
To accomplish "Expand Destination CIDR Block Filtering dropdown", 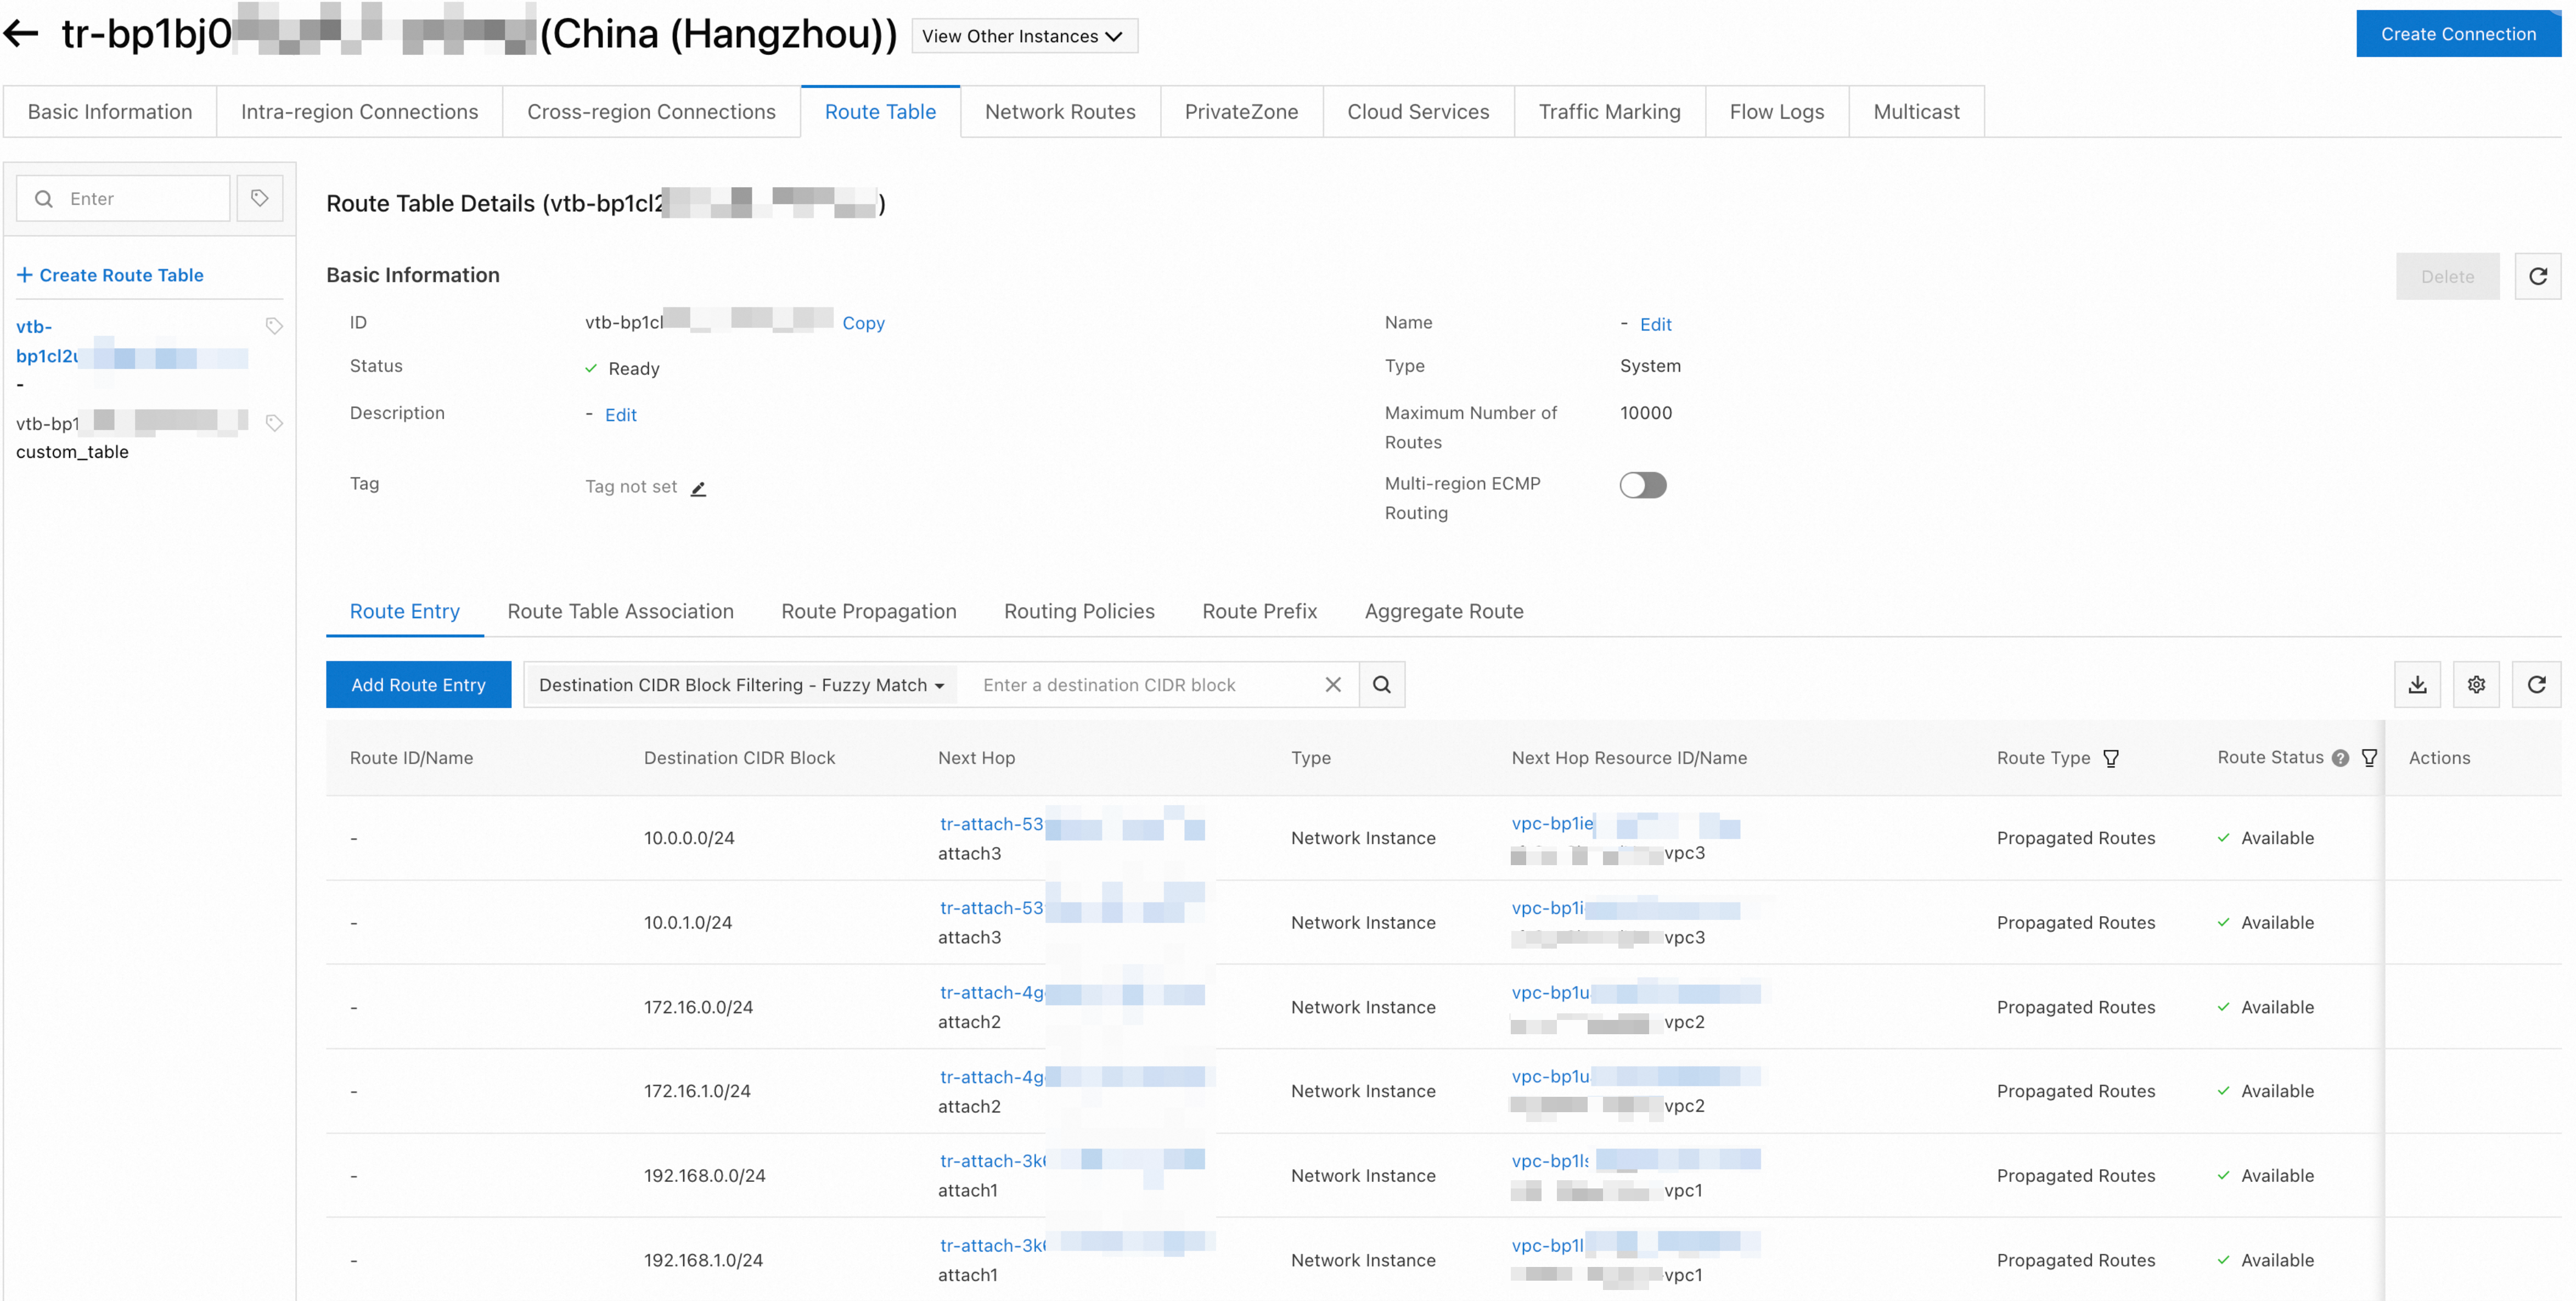I will point(741,685).
